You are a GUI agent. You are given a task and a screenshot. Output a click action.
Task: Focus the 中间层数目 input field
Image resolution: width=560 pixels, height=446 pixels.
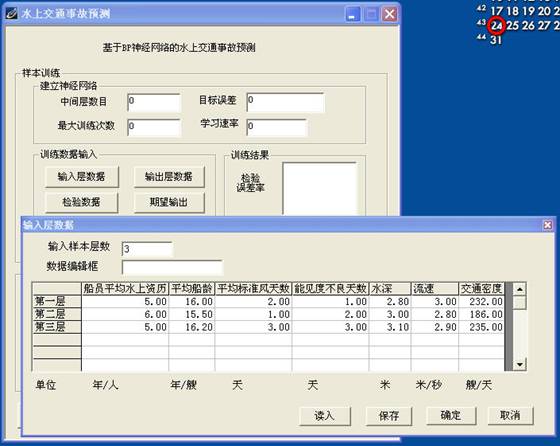pos(154,102)
